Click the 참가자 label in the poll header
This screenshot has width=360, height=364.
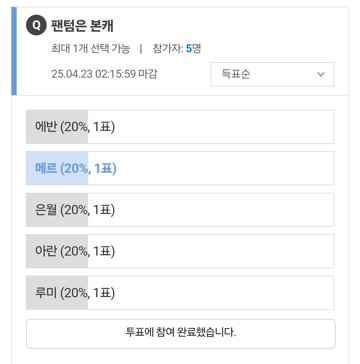(167, 49)
